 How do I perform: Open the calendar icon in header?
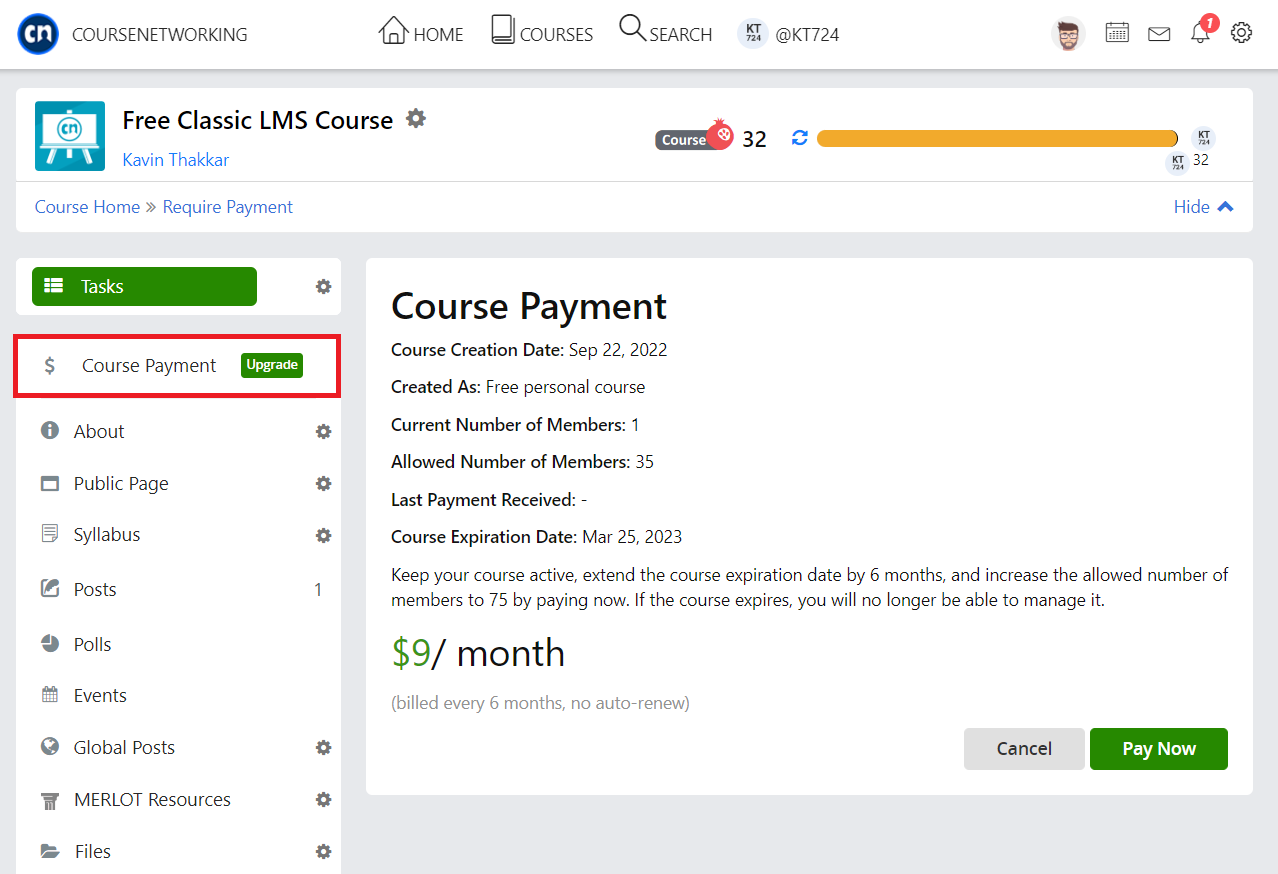pos(1117,33)
